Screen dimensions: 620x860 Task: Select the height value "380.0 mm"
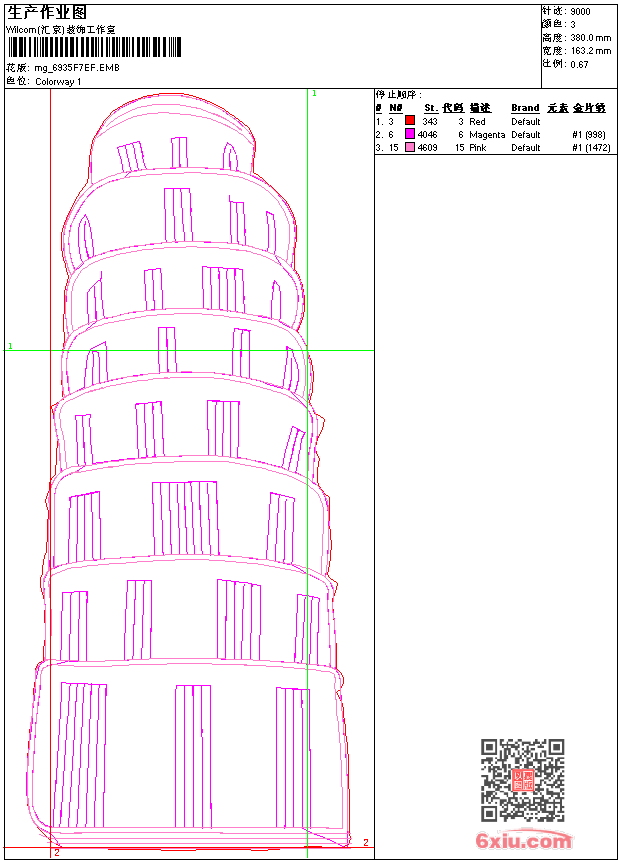(591, 38)
